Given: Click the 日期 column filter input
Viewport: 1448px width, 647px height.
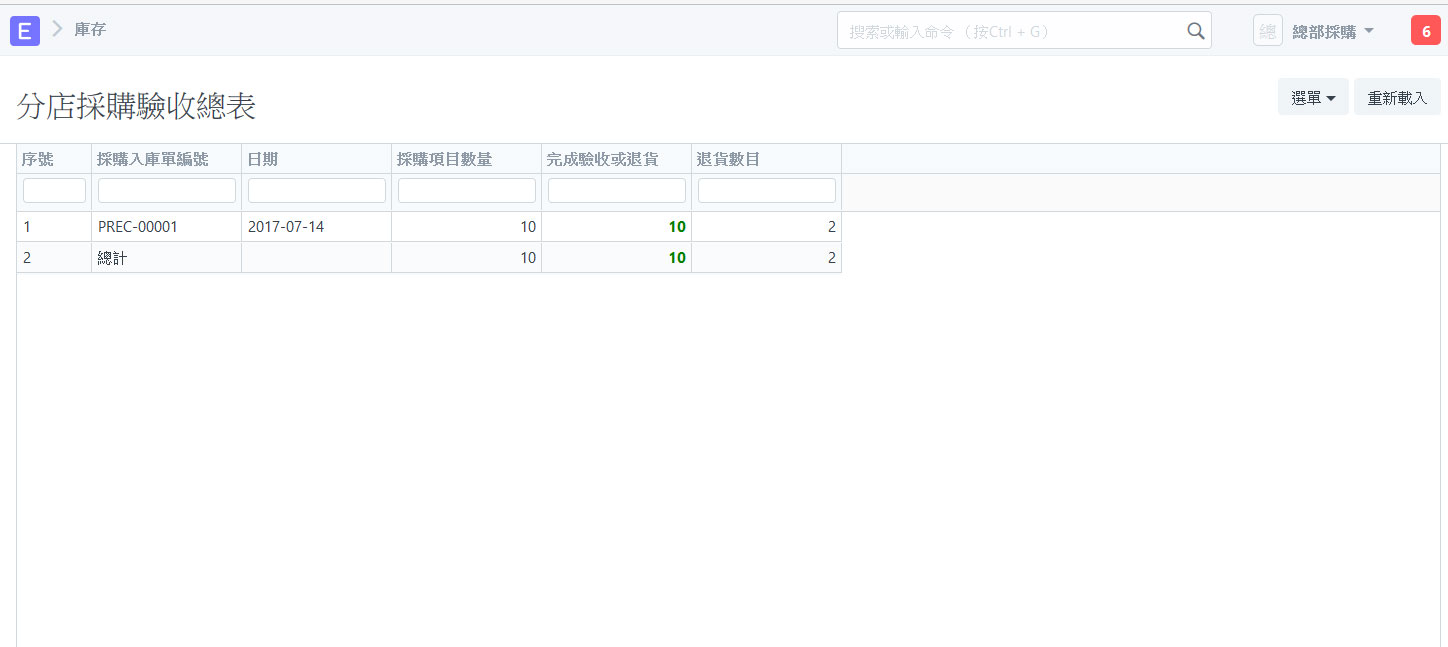Looking at the screenshot, I should pyautogui.click(x=316, y=190).
